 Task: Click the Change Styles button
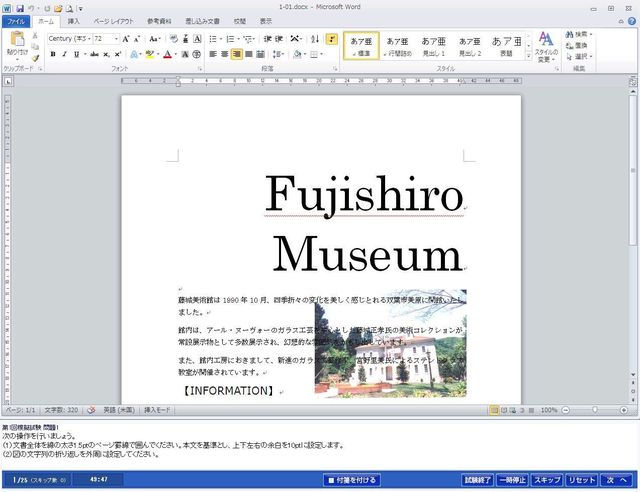[546, 45]
